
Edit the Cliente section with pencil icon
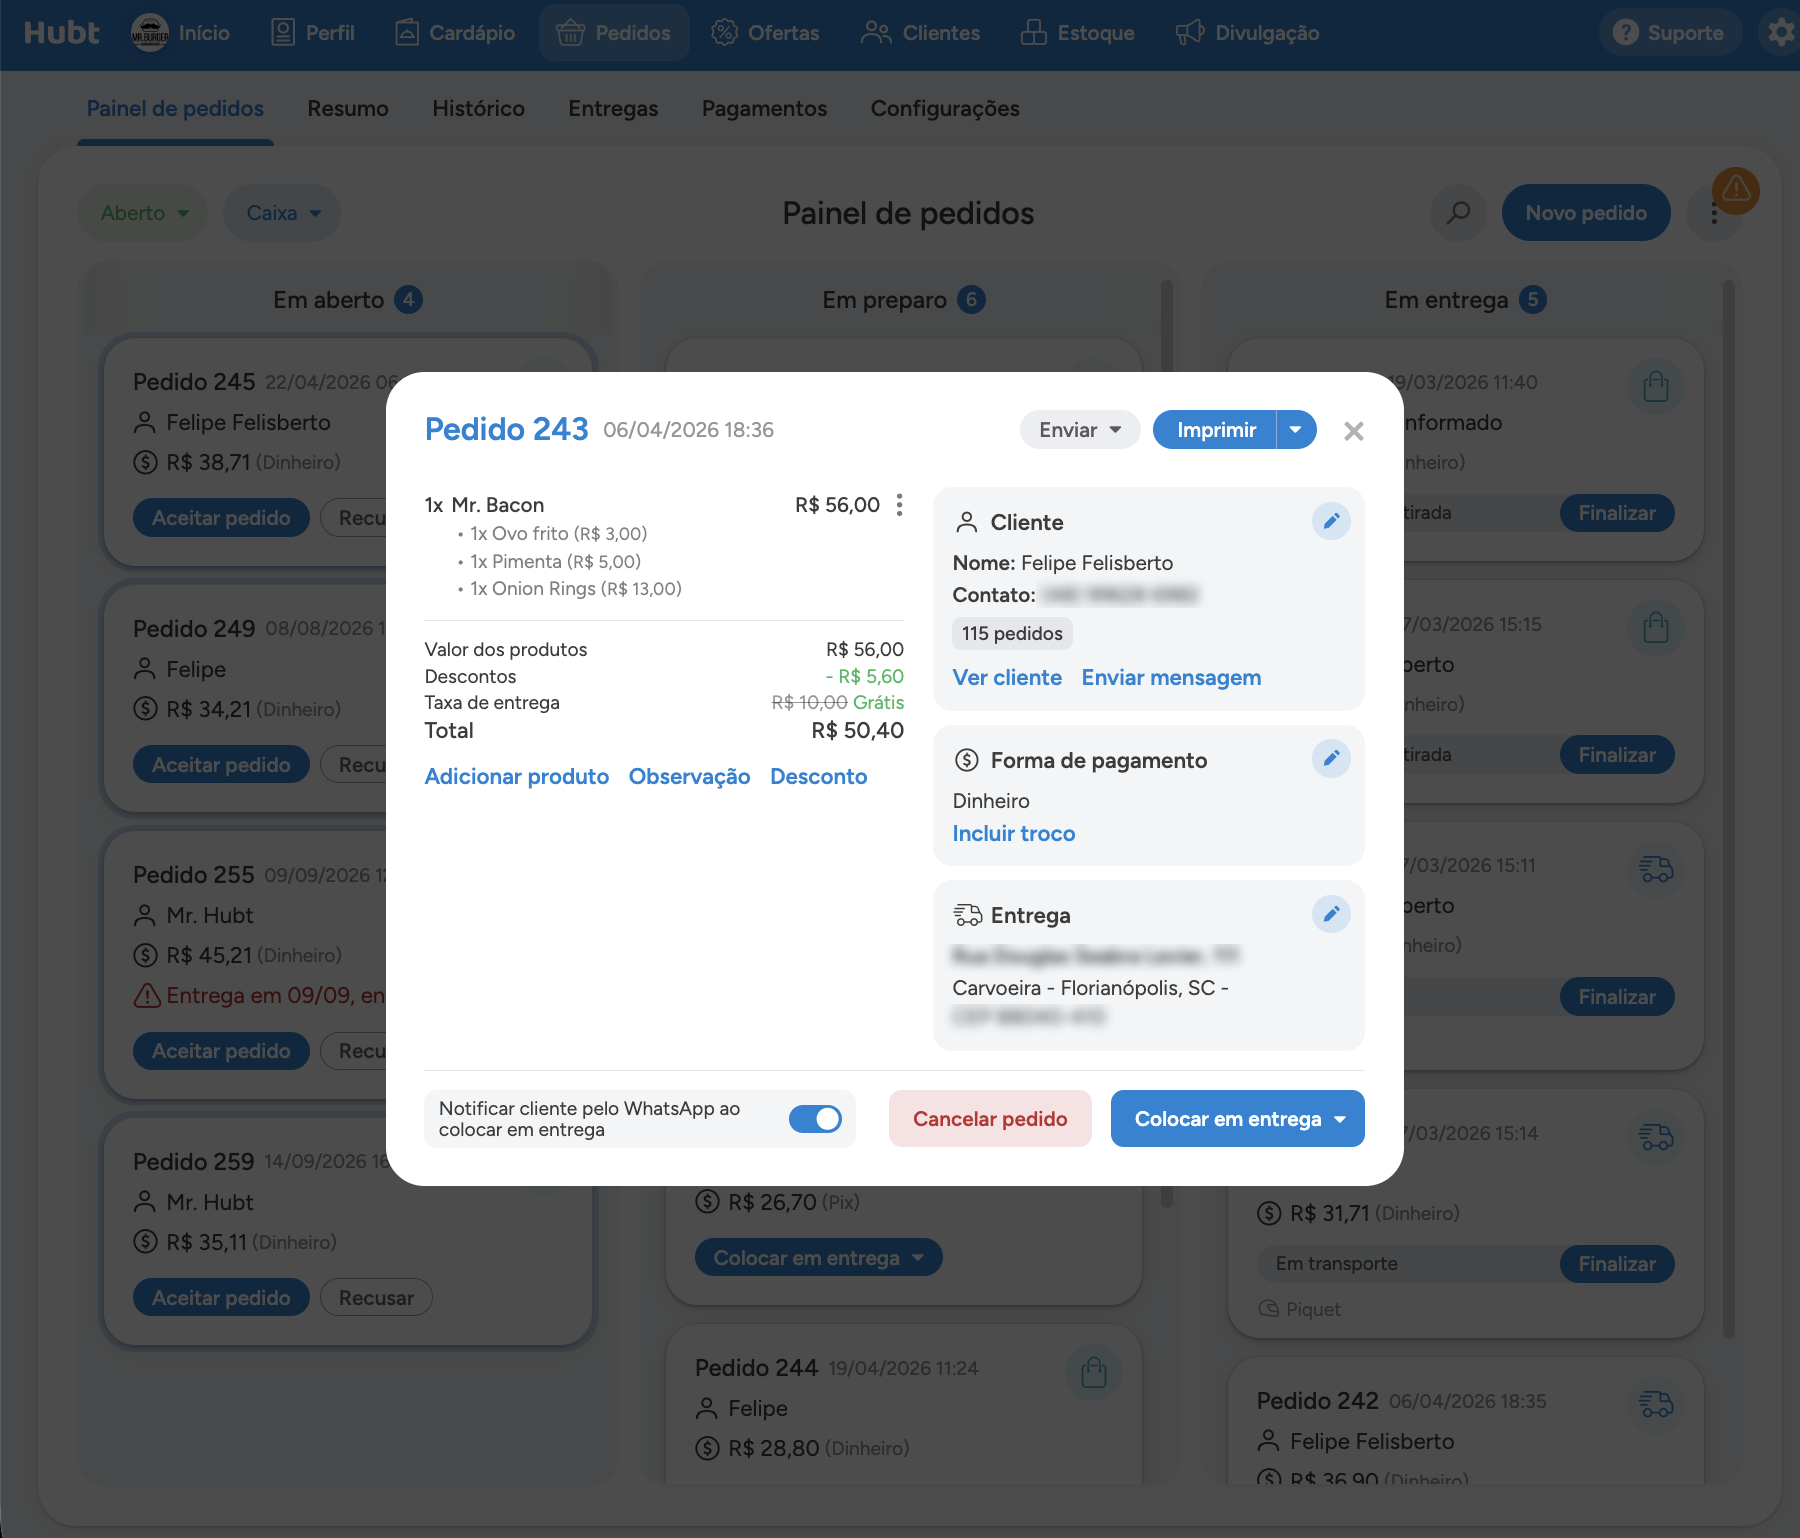1331,521
